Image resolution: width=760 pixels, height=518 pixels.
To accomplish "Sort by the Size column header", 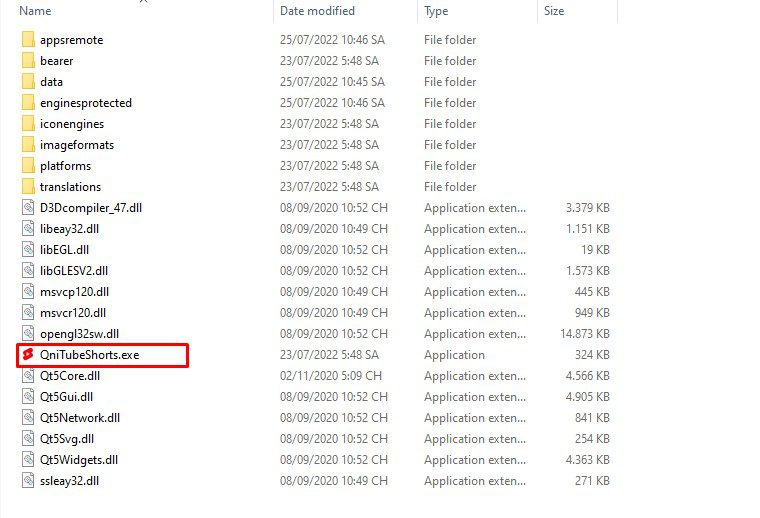I will pos(554,11).
